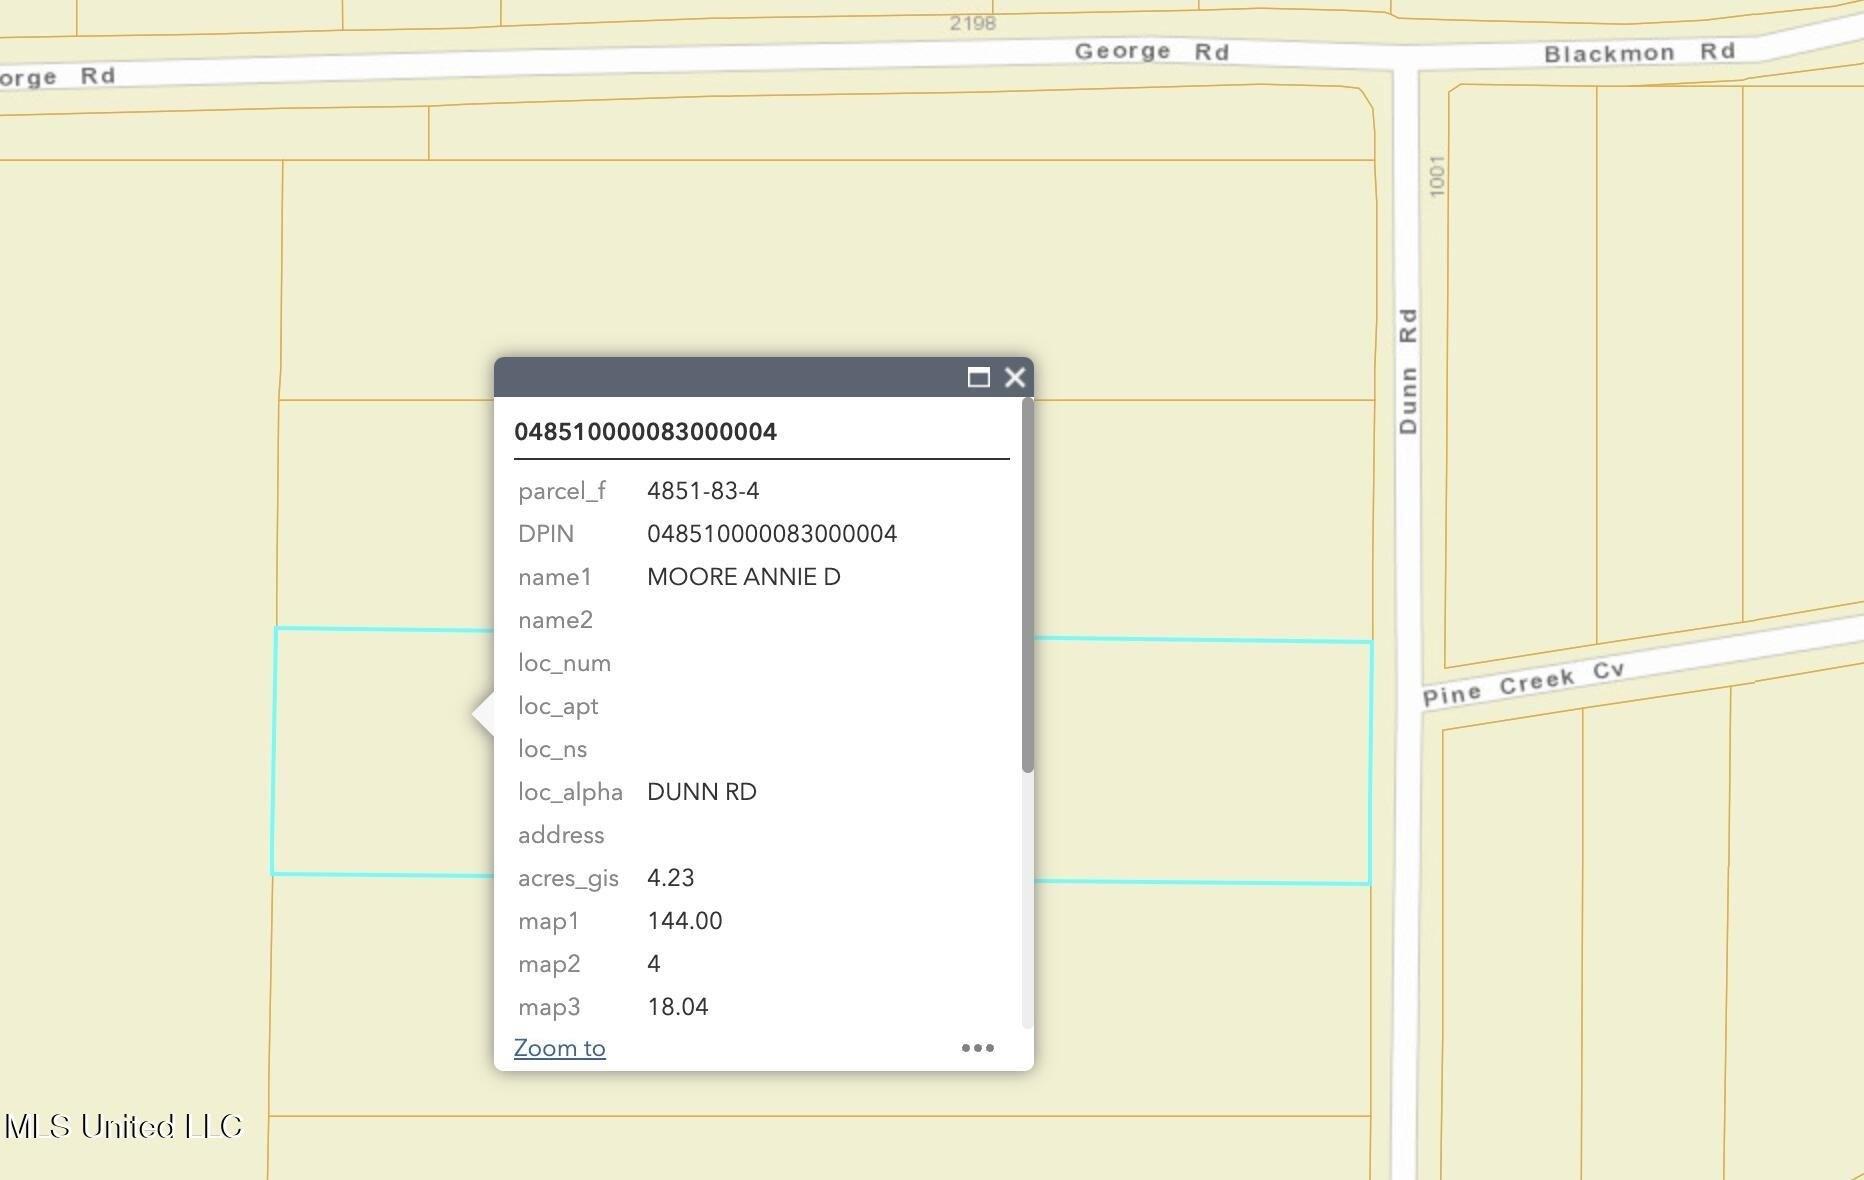
Task: Open the popup's three-dot more options menu
Action: point(977,1048)
